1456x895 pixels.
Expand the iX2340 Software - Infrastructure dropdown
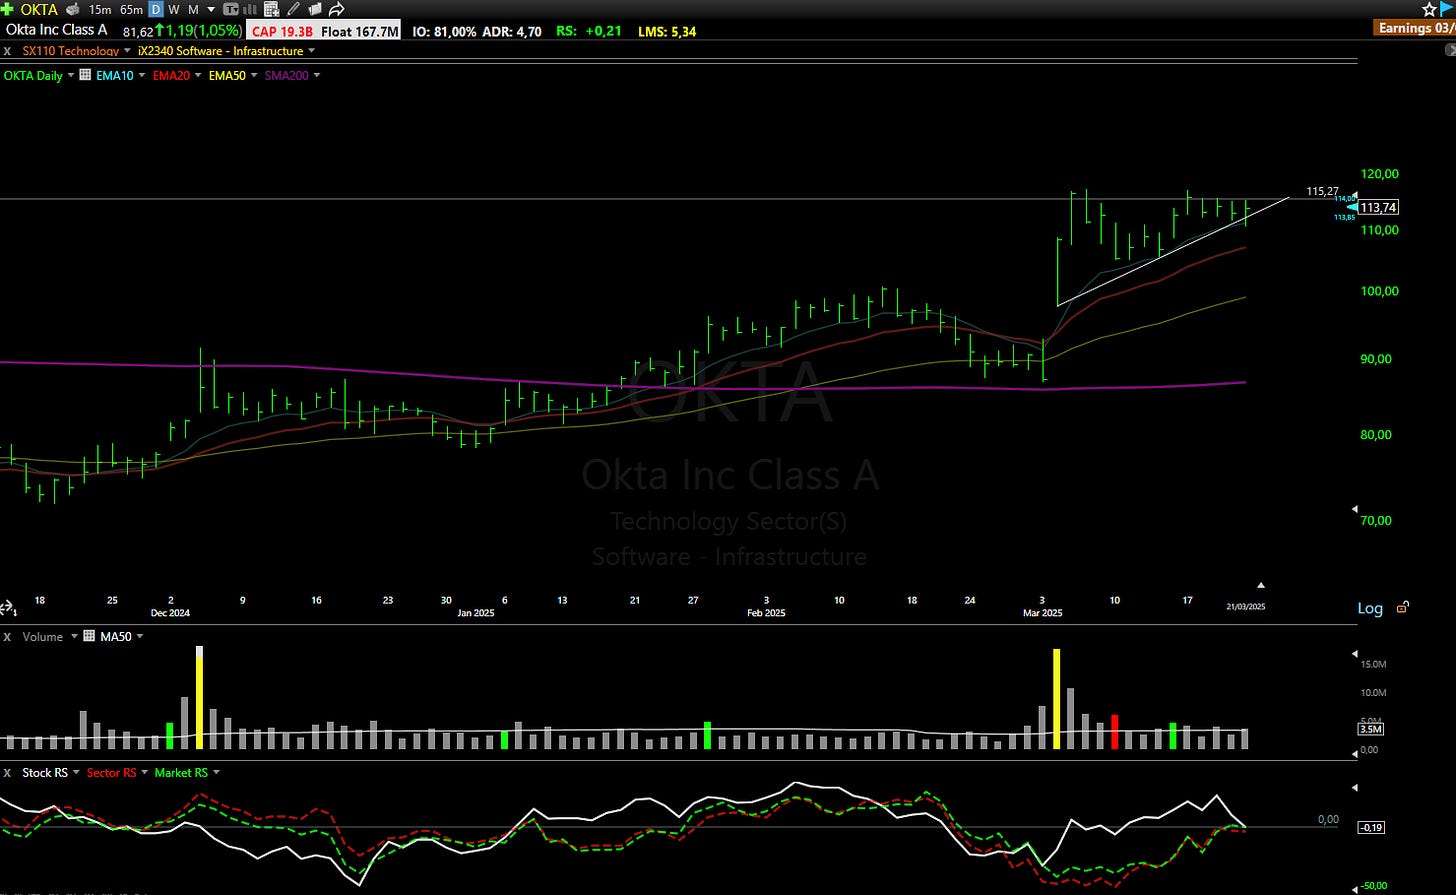[311, 51]
